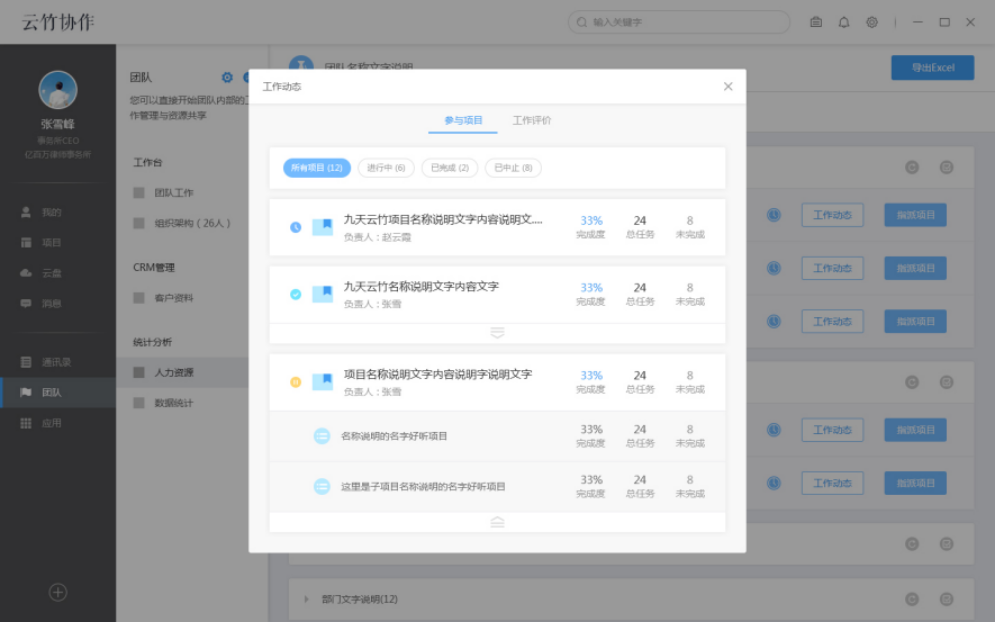Viewport: 995px width, 622px height.
Task: Click the keyword search input field
Action: 678,21
